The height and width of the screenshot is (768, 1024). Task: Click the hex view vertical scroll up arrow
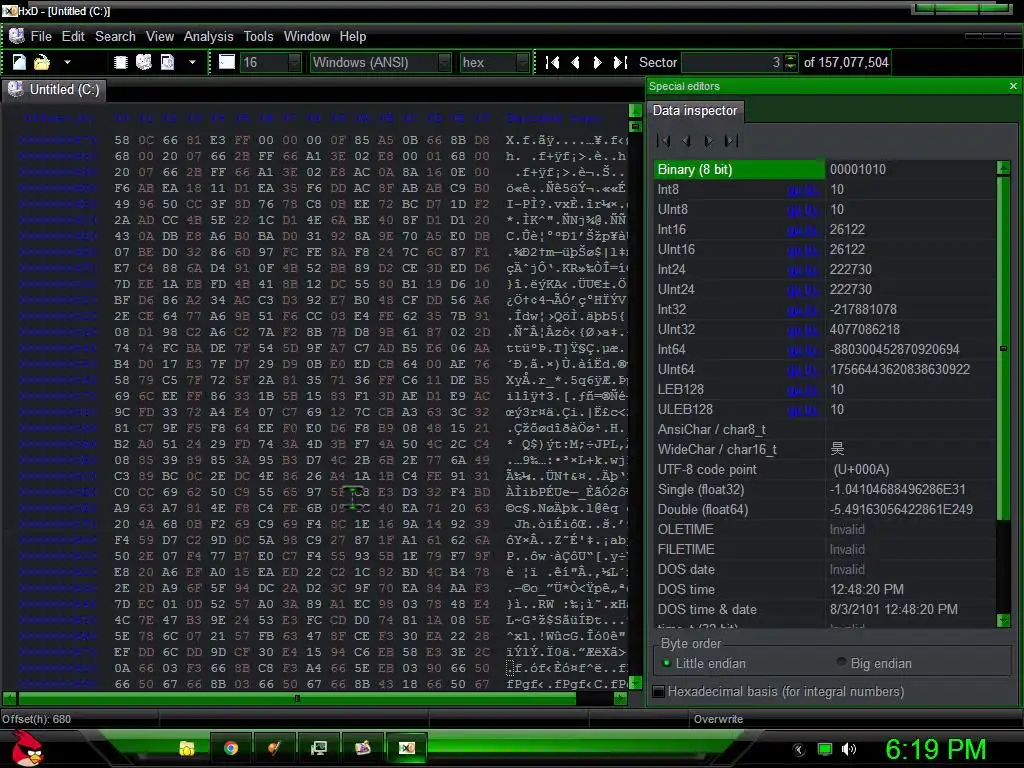click(635, 110)
